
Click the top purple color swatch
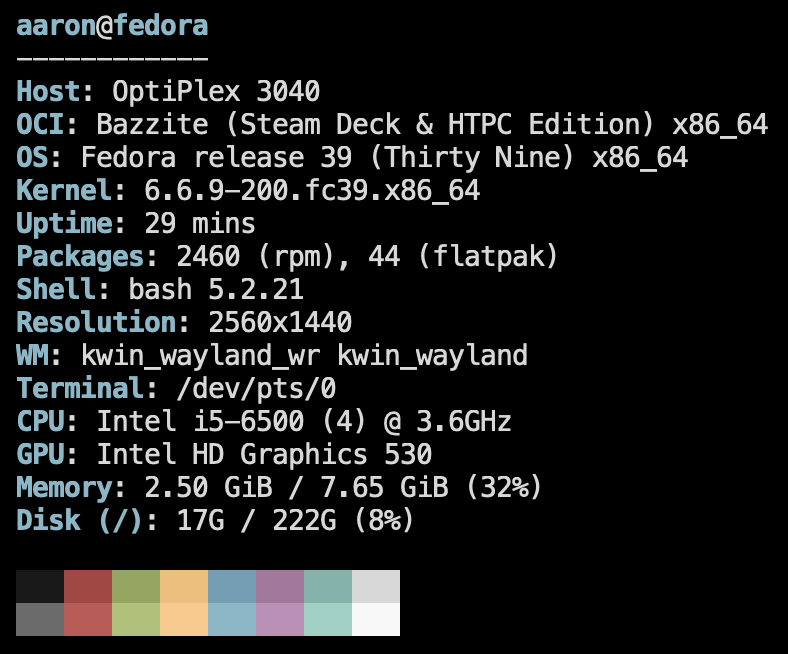[280, 586]
